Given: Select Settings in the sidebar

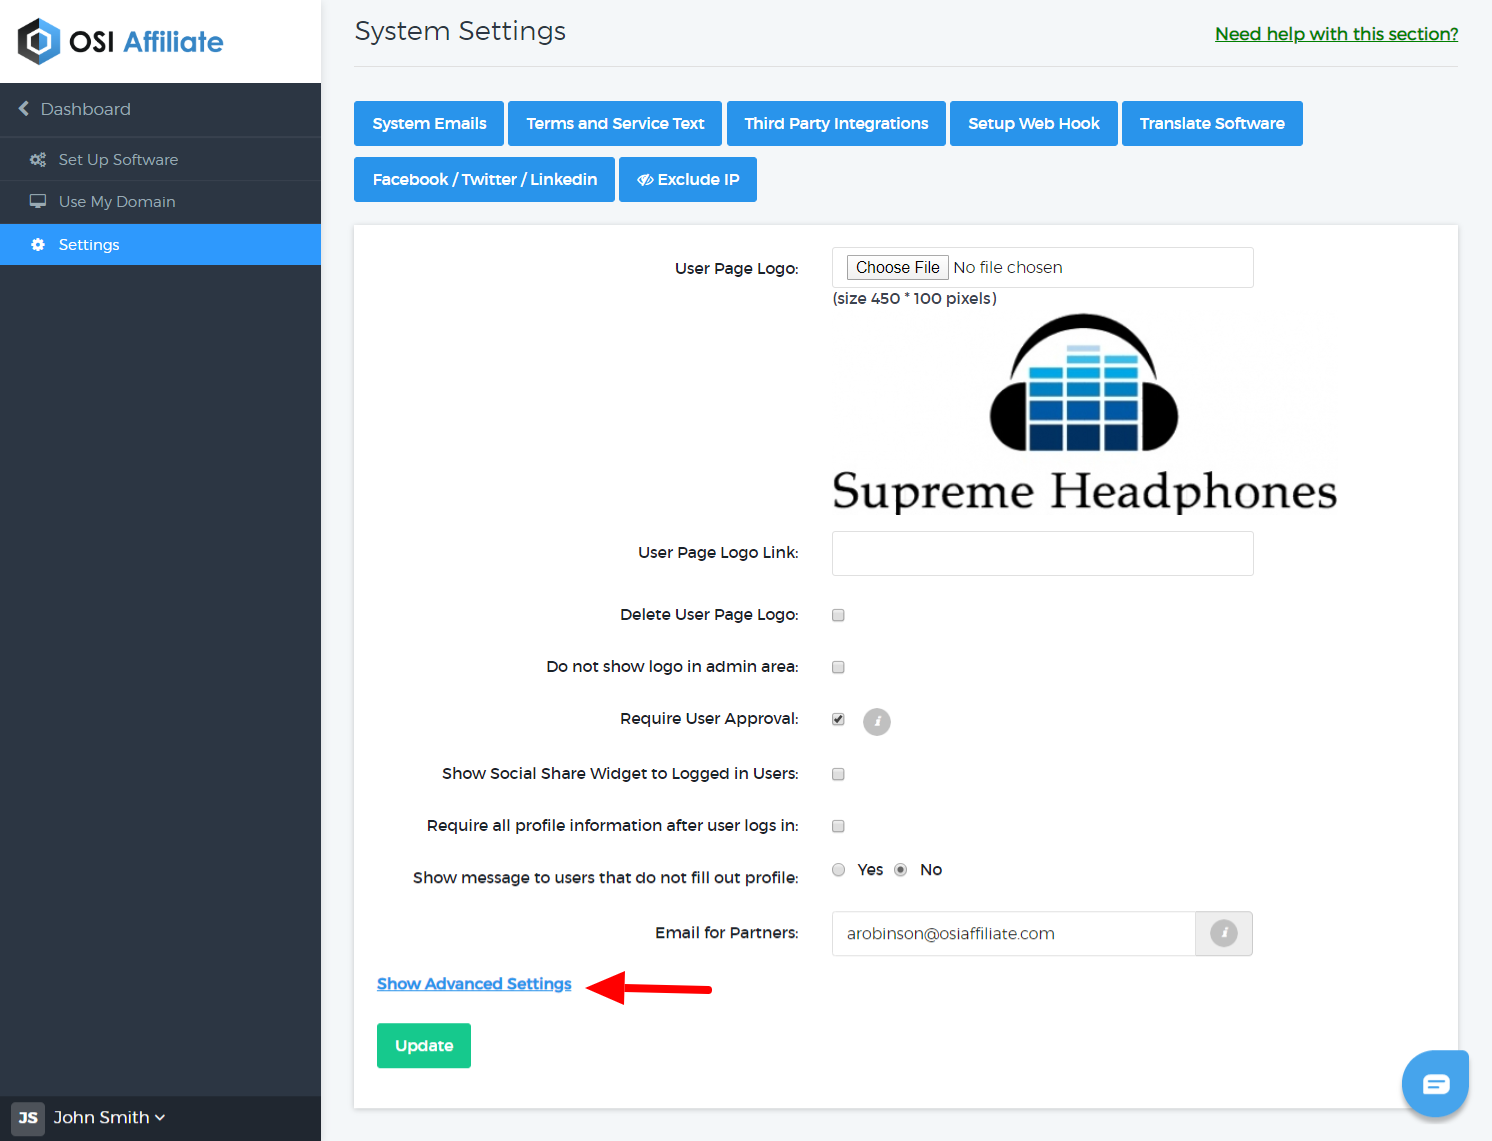Looking at the screenshot, I should coord(160,245).
